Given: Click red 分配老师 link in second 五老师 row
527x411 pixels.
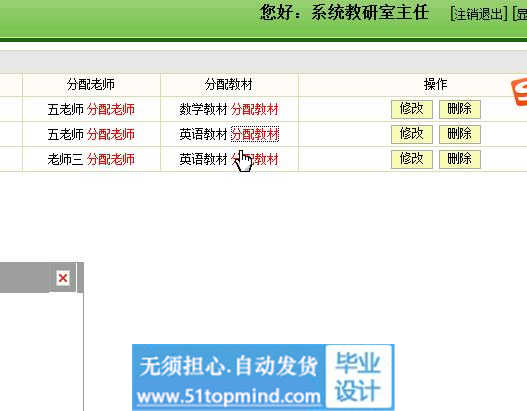Looking at the screenshot, I should [x=111, y=134].
